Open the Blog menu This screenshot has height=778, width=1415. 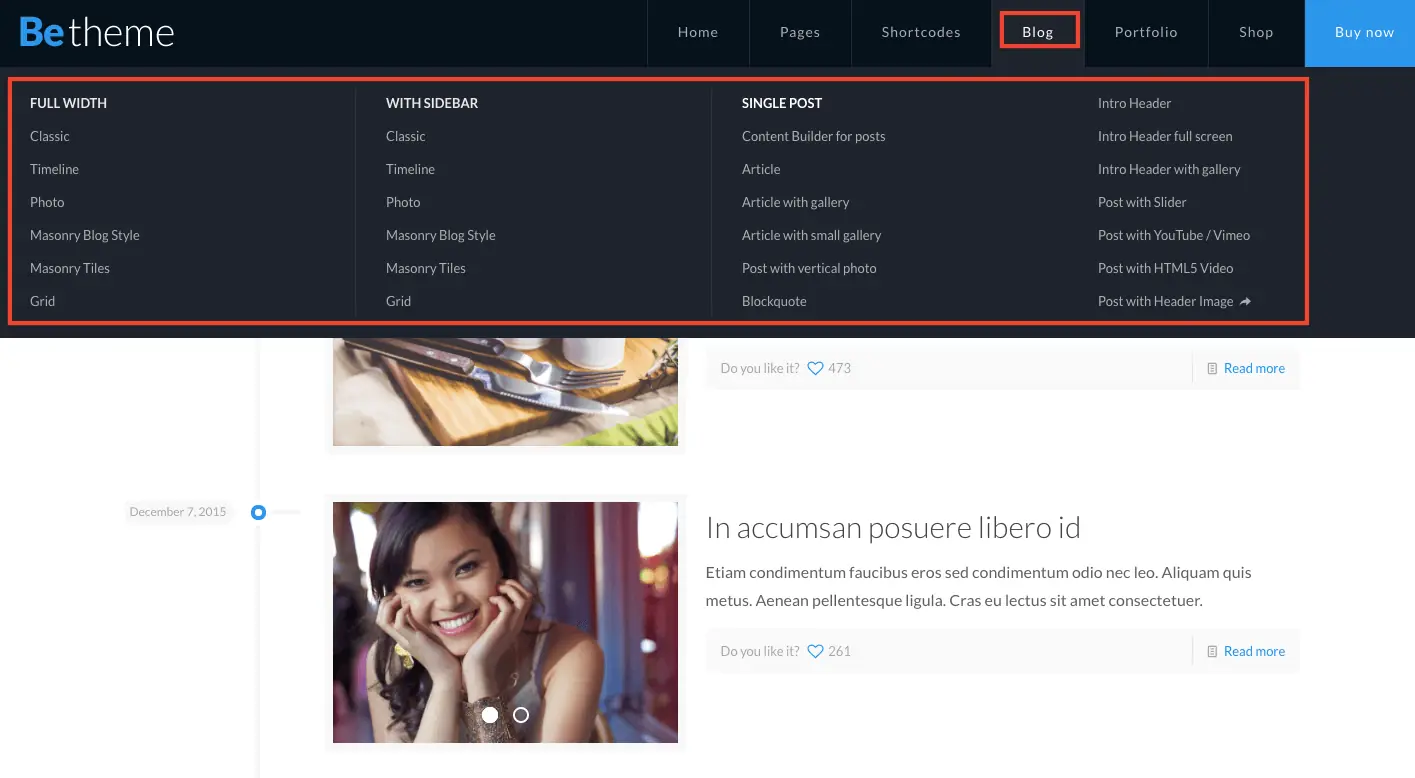tap(1038, 32)
